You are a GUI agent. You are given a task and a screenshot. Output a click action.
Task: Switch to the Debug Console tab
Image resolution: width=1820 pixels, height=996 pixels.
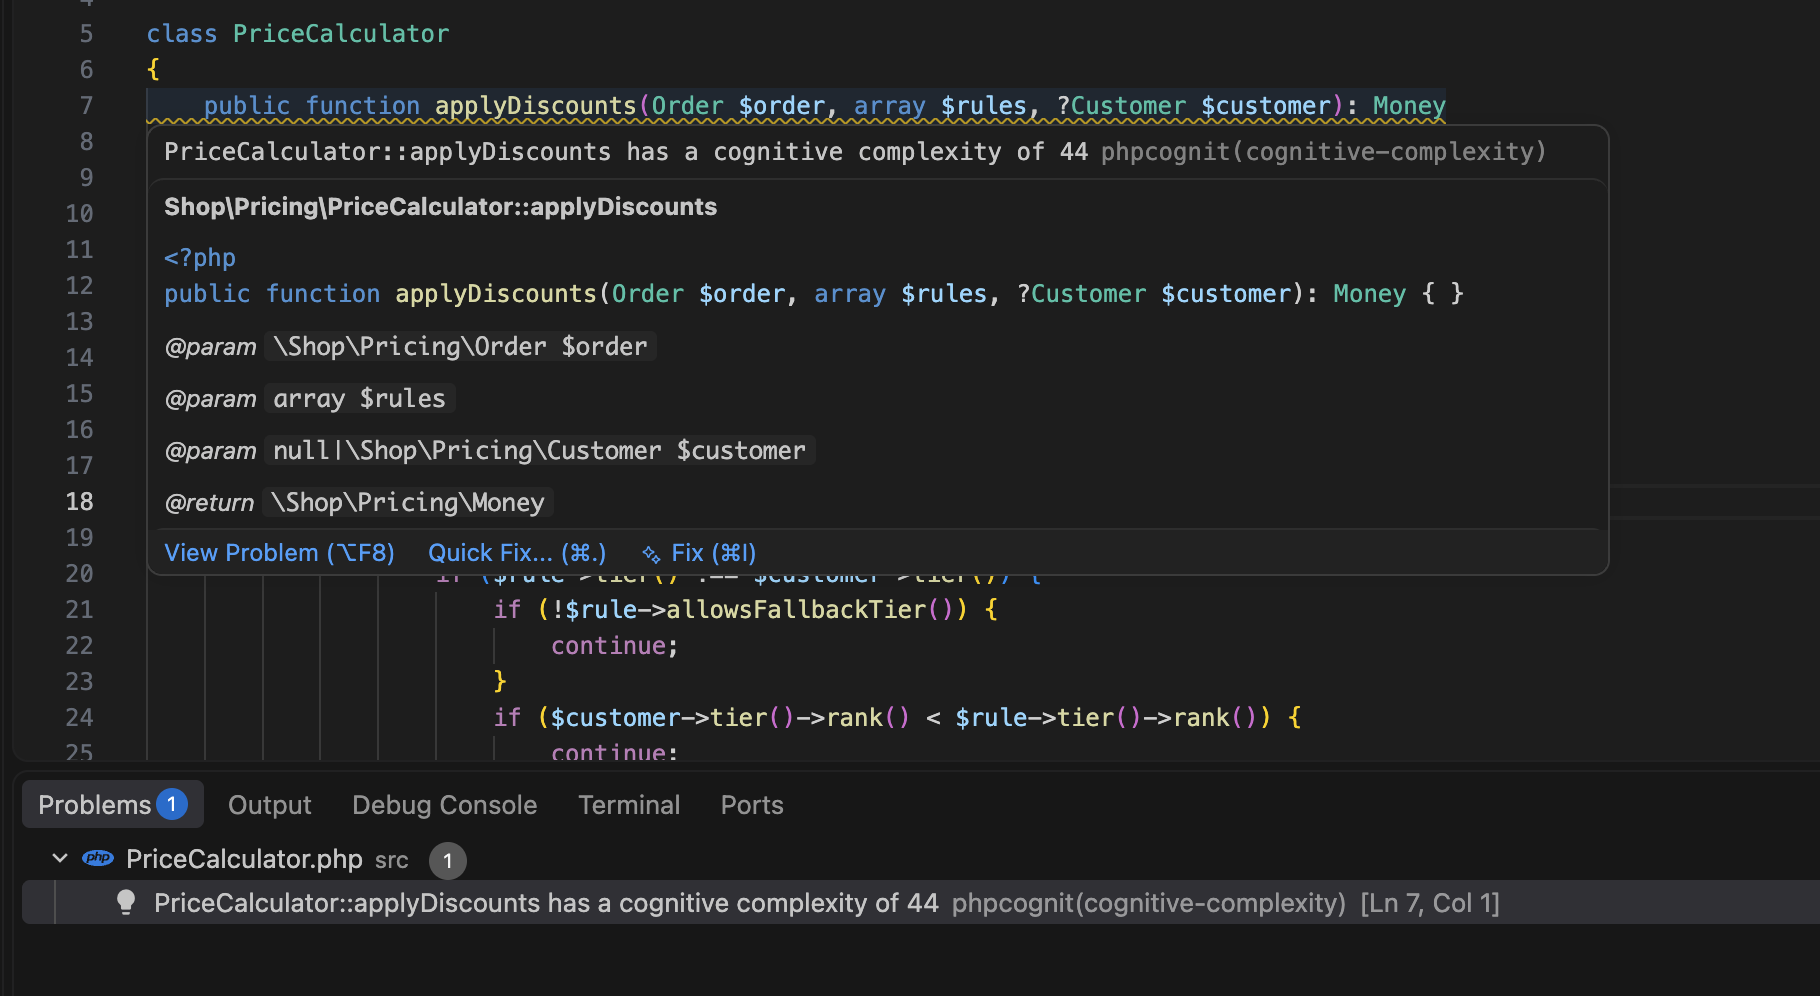[x=444, y=805]
